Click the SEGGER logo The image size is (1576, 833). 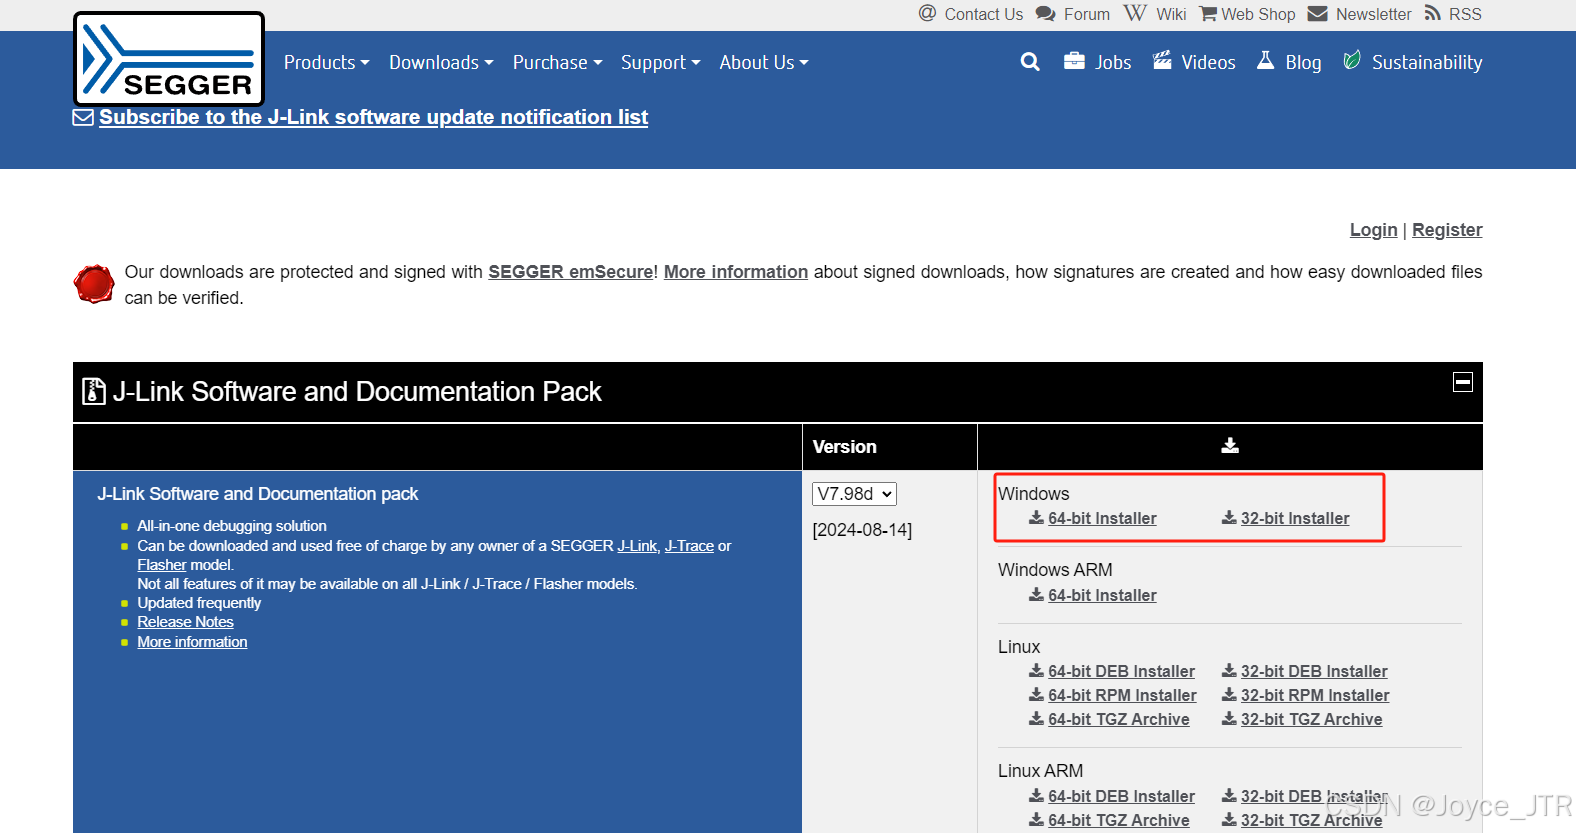tap(169, 59)
